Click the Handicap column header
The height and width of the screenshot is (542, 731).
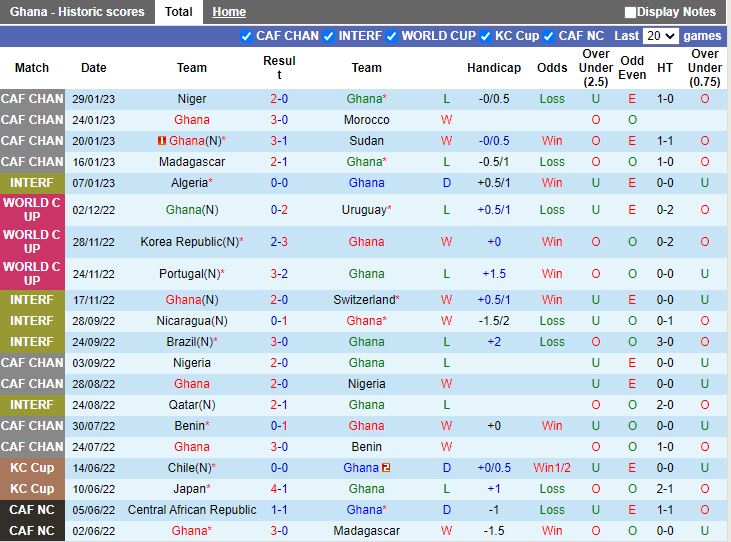(494, 68)
